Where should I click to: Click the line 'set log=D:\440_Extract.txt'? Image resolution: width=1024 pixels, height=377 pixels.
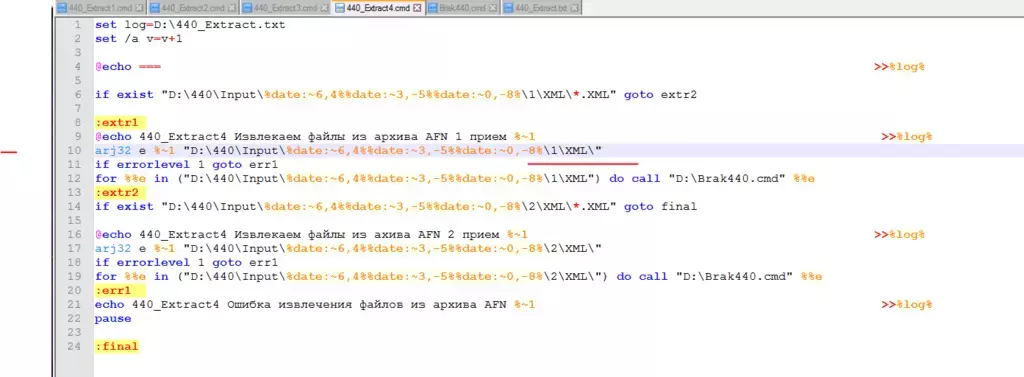click(x=190, y=25)
